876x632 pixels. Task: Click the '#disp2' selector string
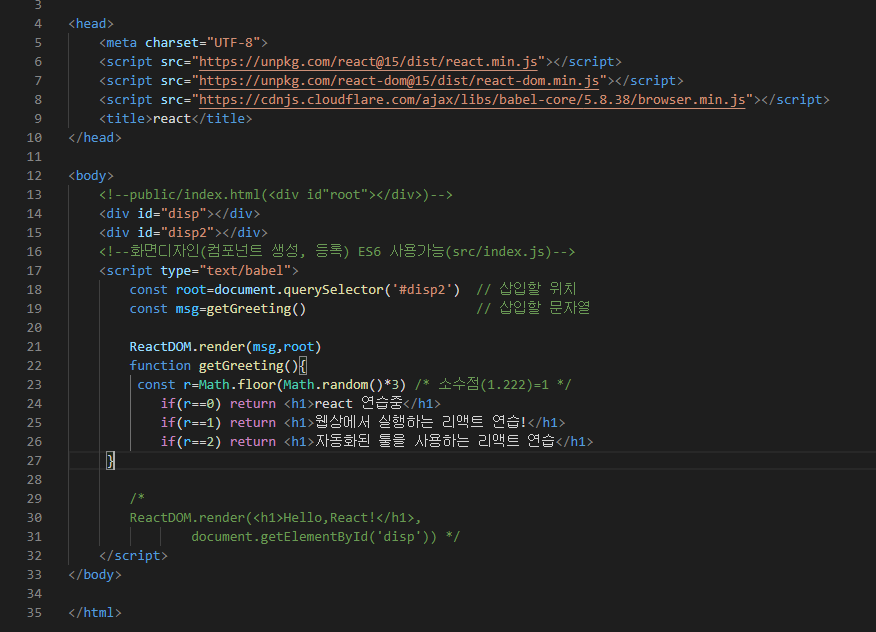[422, 289]
